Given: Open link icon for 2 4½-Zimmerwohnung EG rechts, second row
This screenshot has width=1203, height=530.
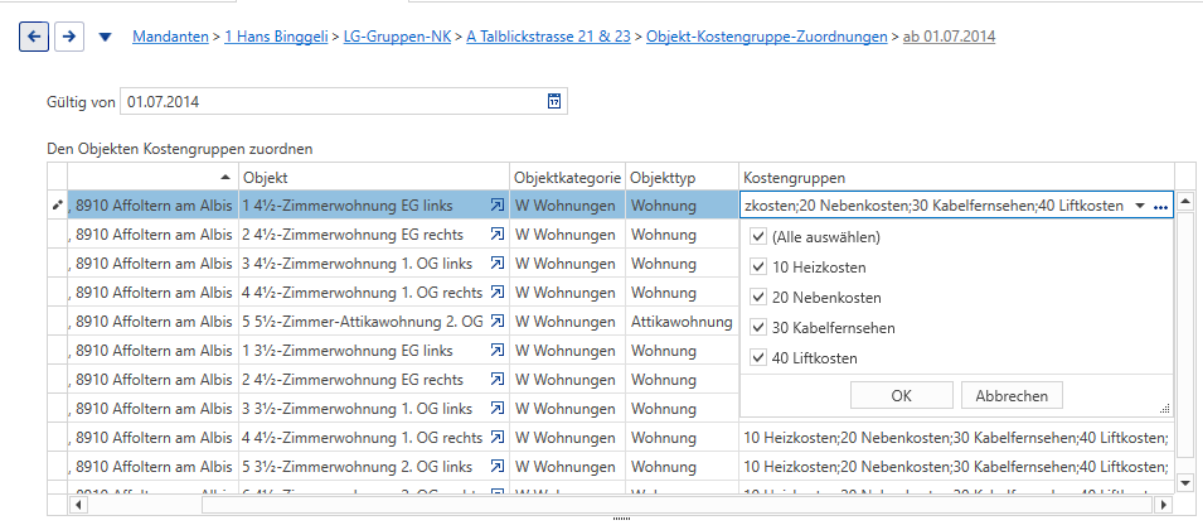Looking at the screenshot, I should [497, 235].
